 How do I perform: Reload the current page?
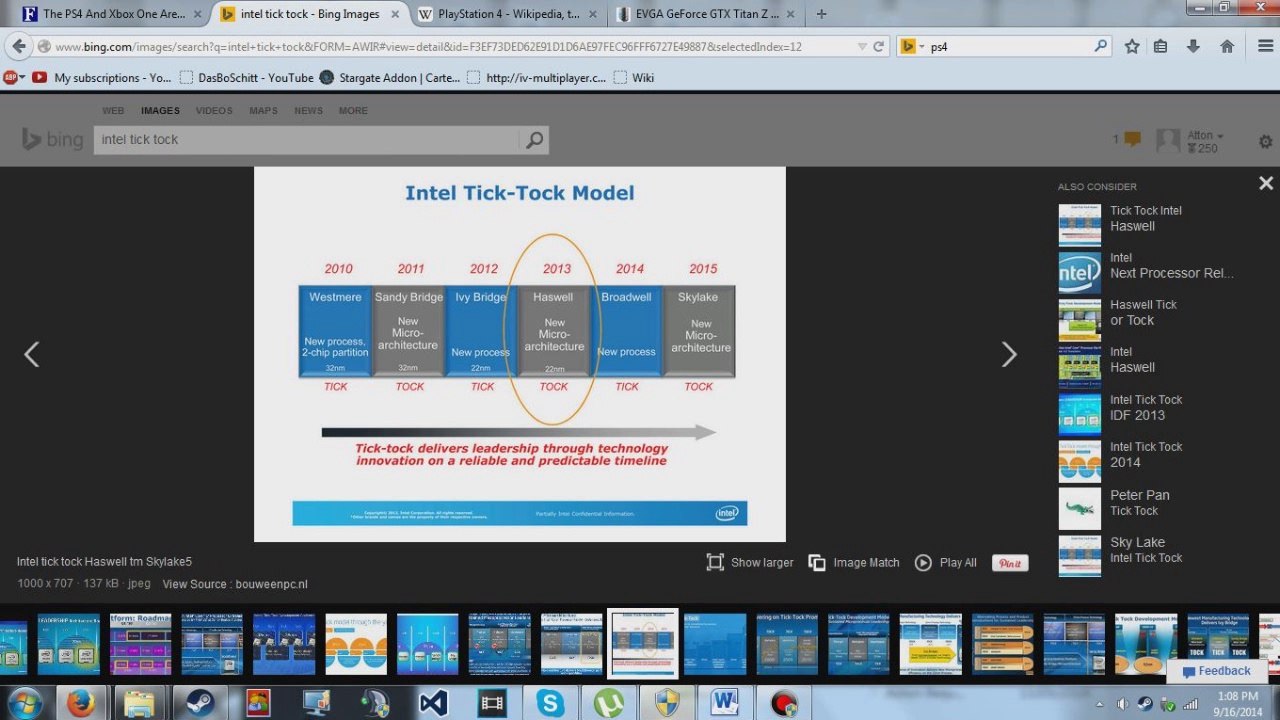pos(879,46)
